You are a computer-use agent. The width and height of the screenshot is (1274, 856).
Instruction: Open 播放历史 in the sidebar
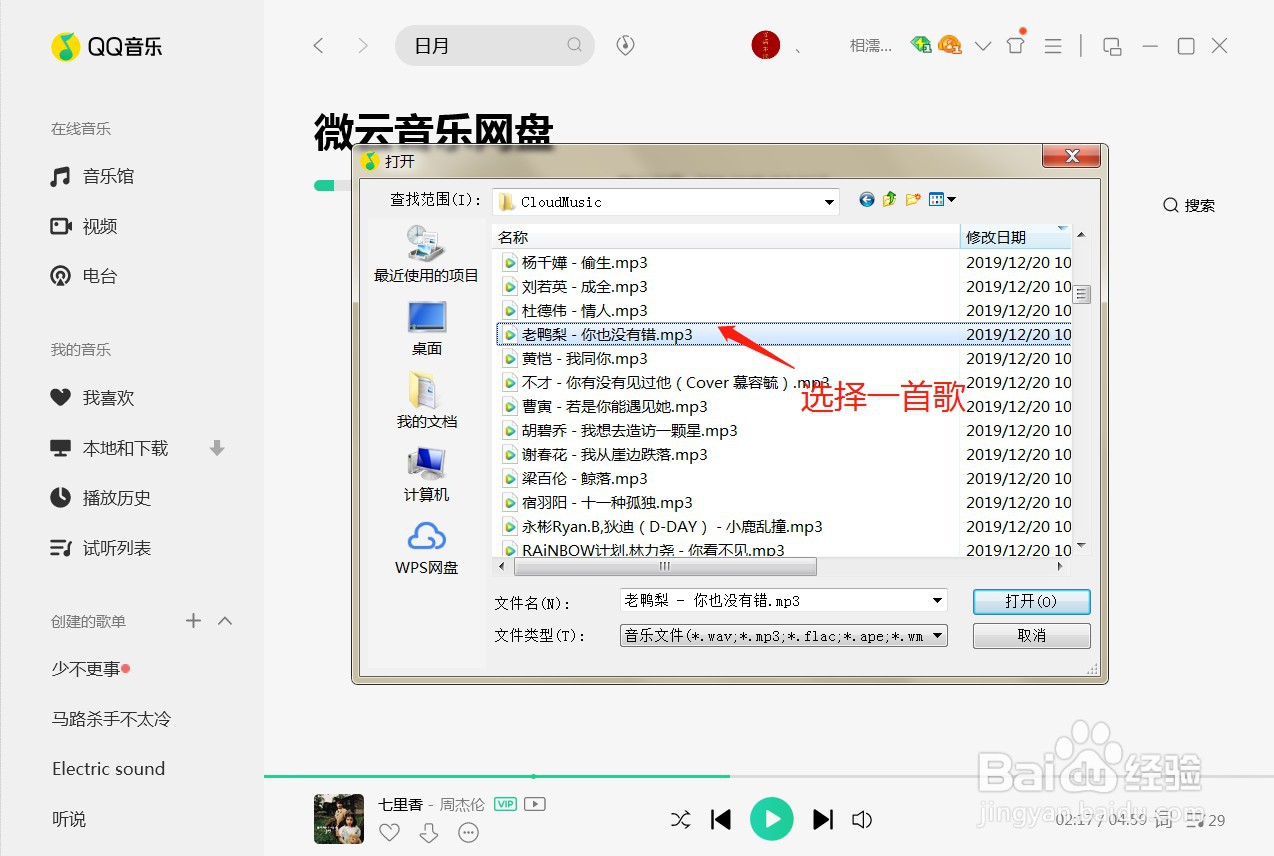[100, 498]
